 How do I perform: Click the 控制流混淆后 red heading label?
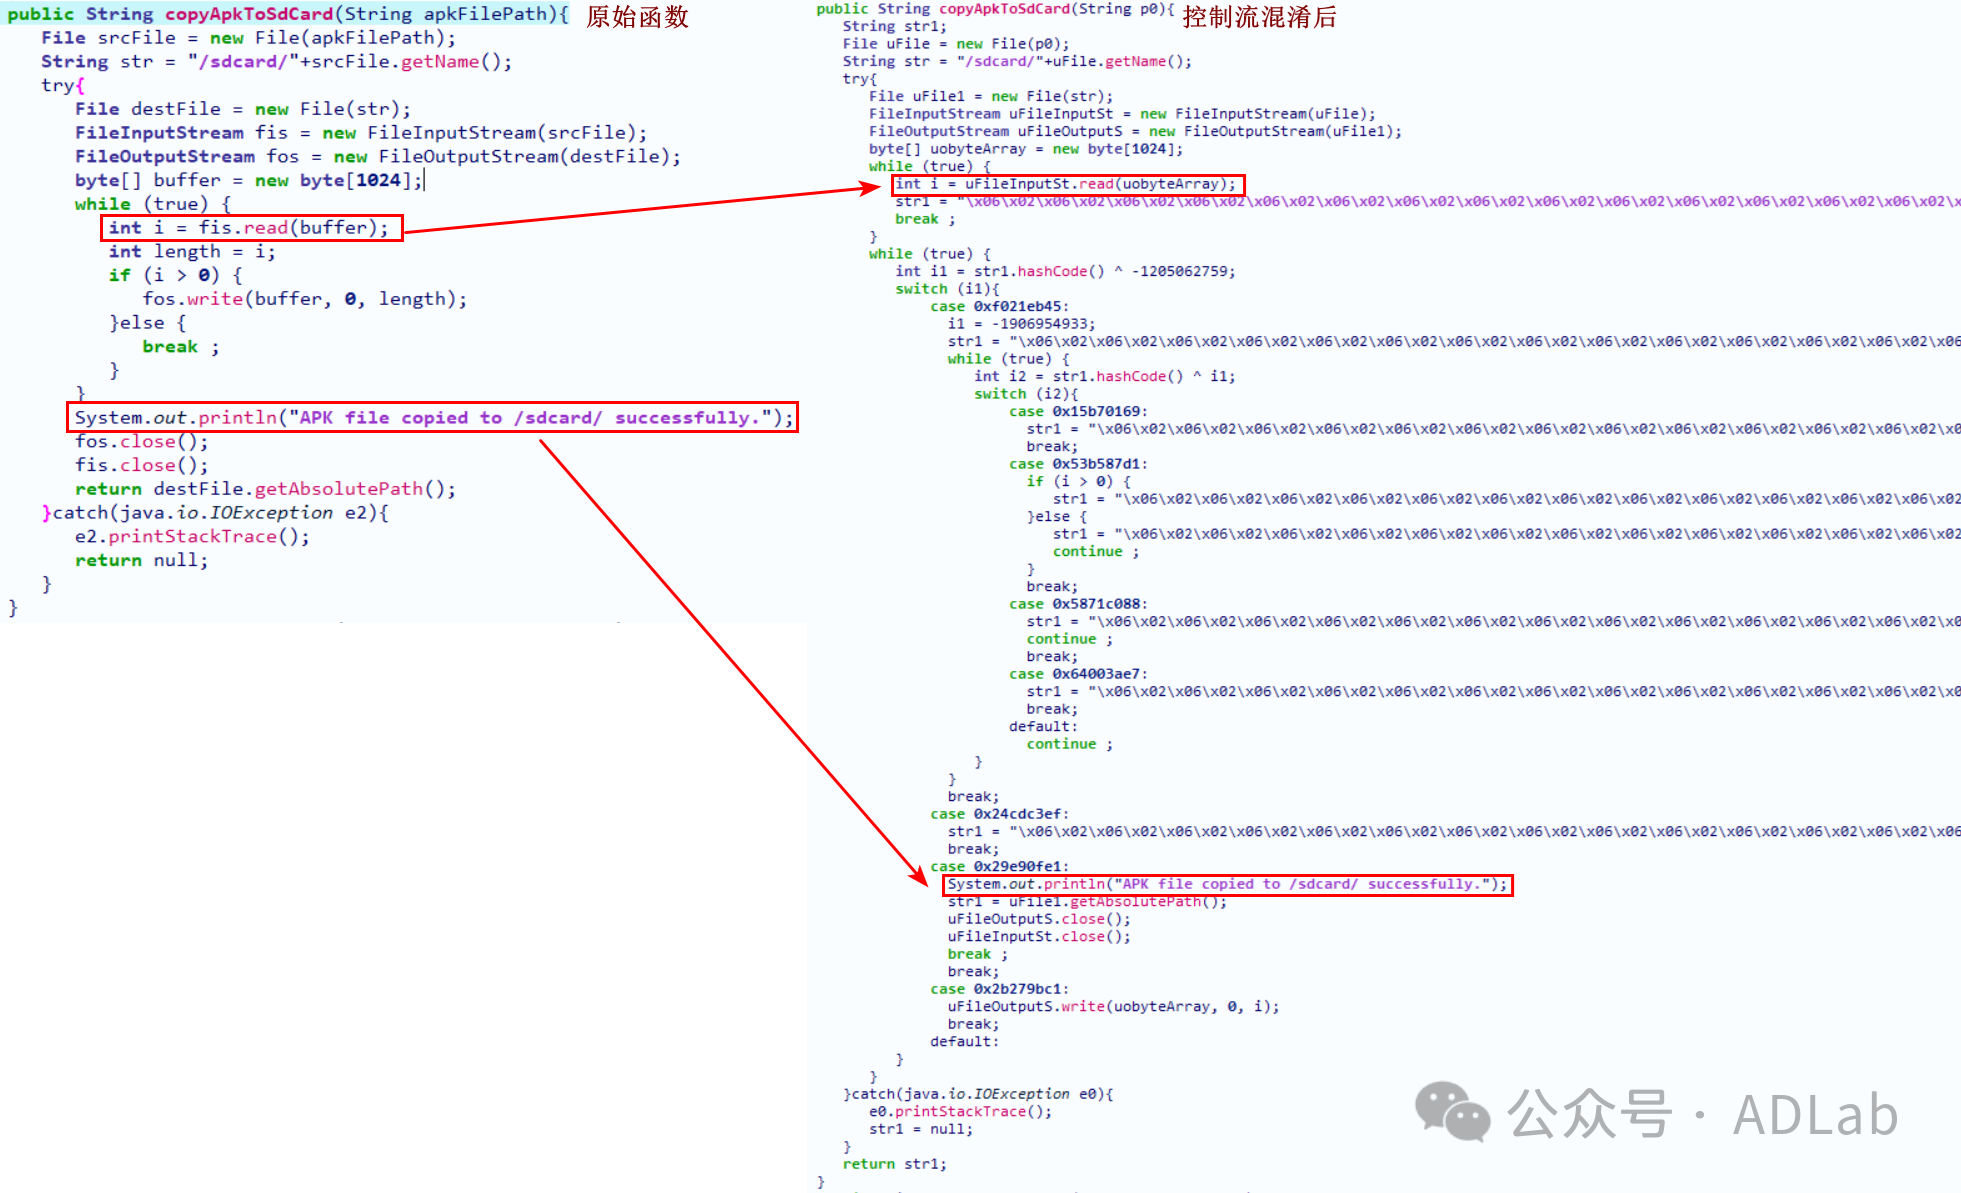click(1258, 17)
